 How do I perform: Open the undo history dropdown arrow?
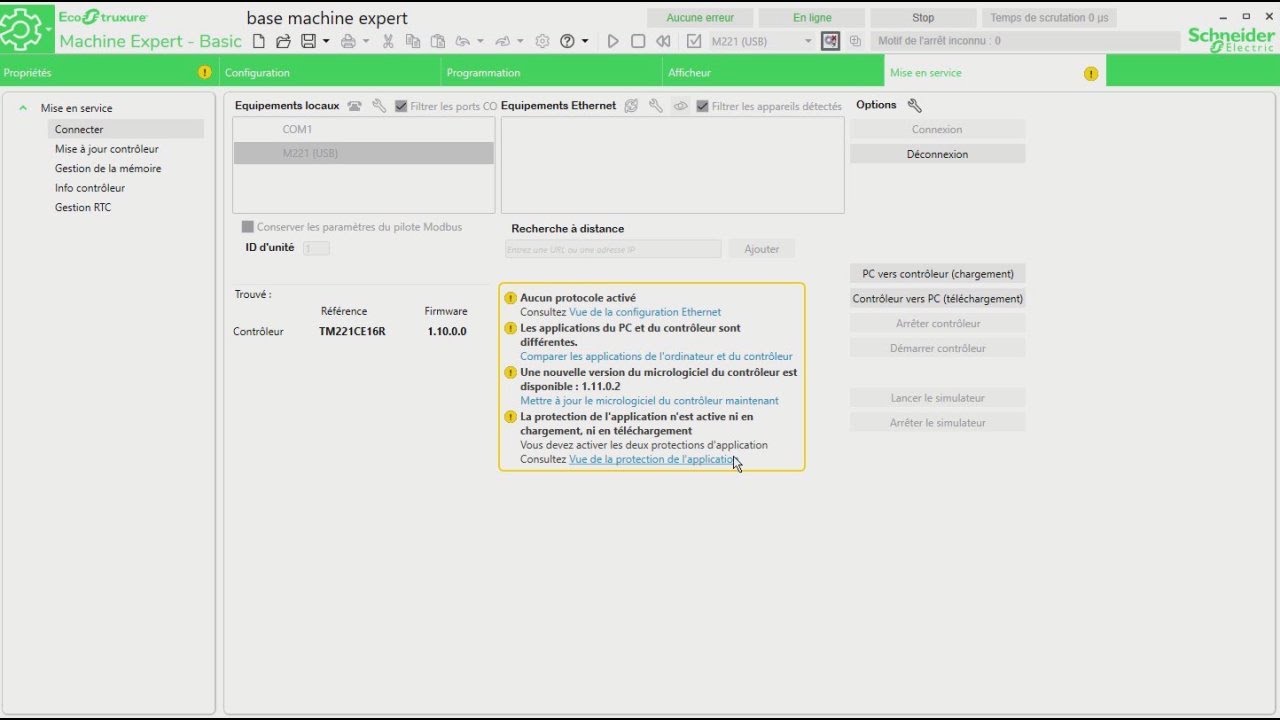(x=480, y=41)
